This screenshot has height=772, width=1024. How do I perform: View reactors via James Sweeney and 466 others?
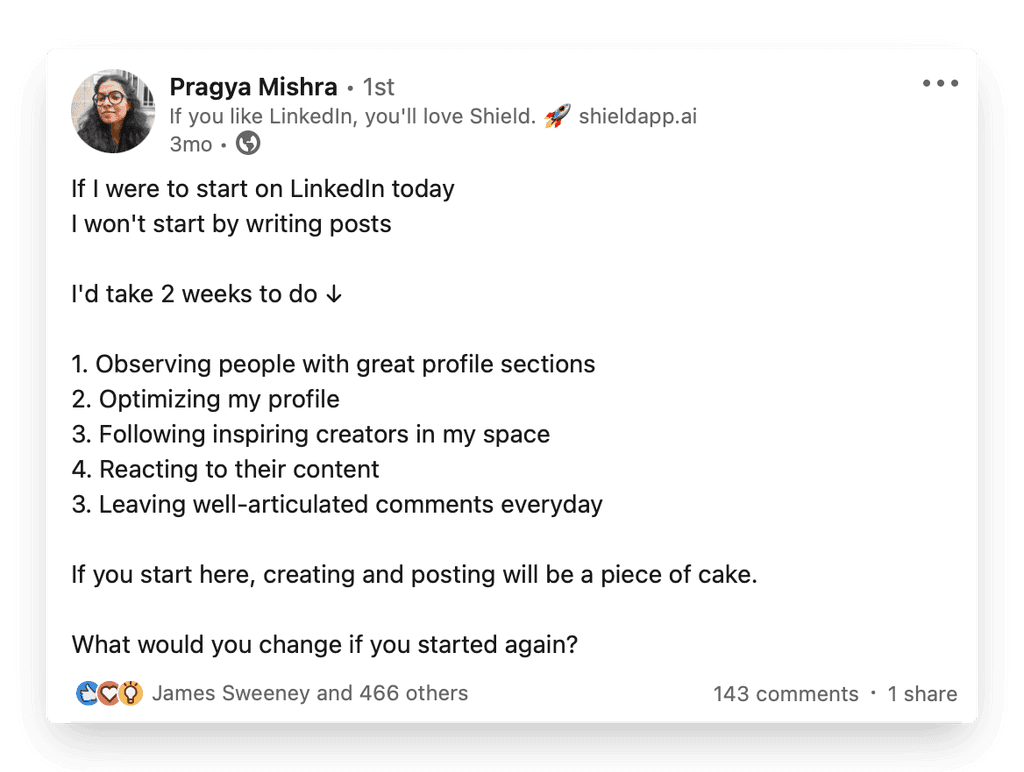(309, 692)
